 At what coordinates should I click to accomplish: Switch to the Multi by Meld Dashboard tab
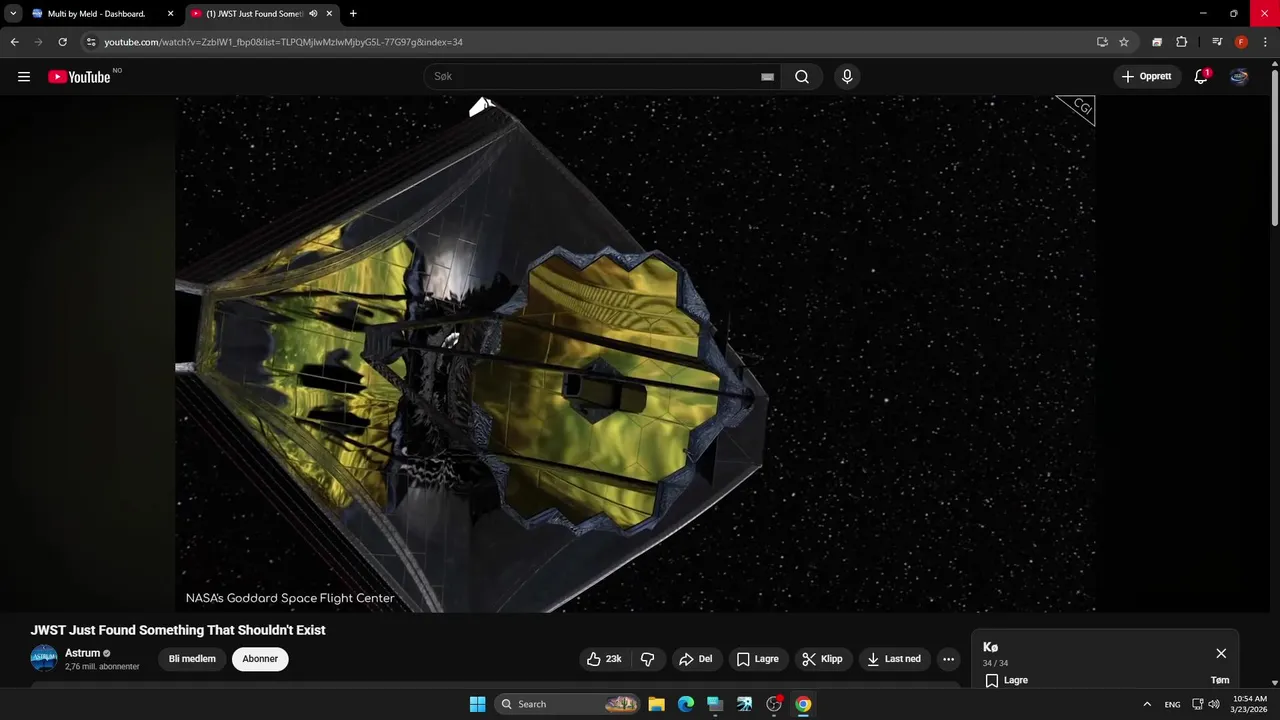(96, 14)
